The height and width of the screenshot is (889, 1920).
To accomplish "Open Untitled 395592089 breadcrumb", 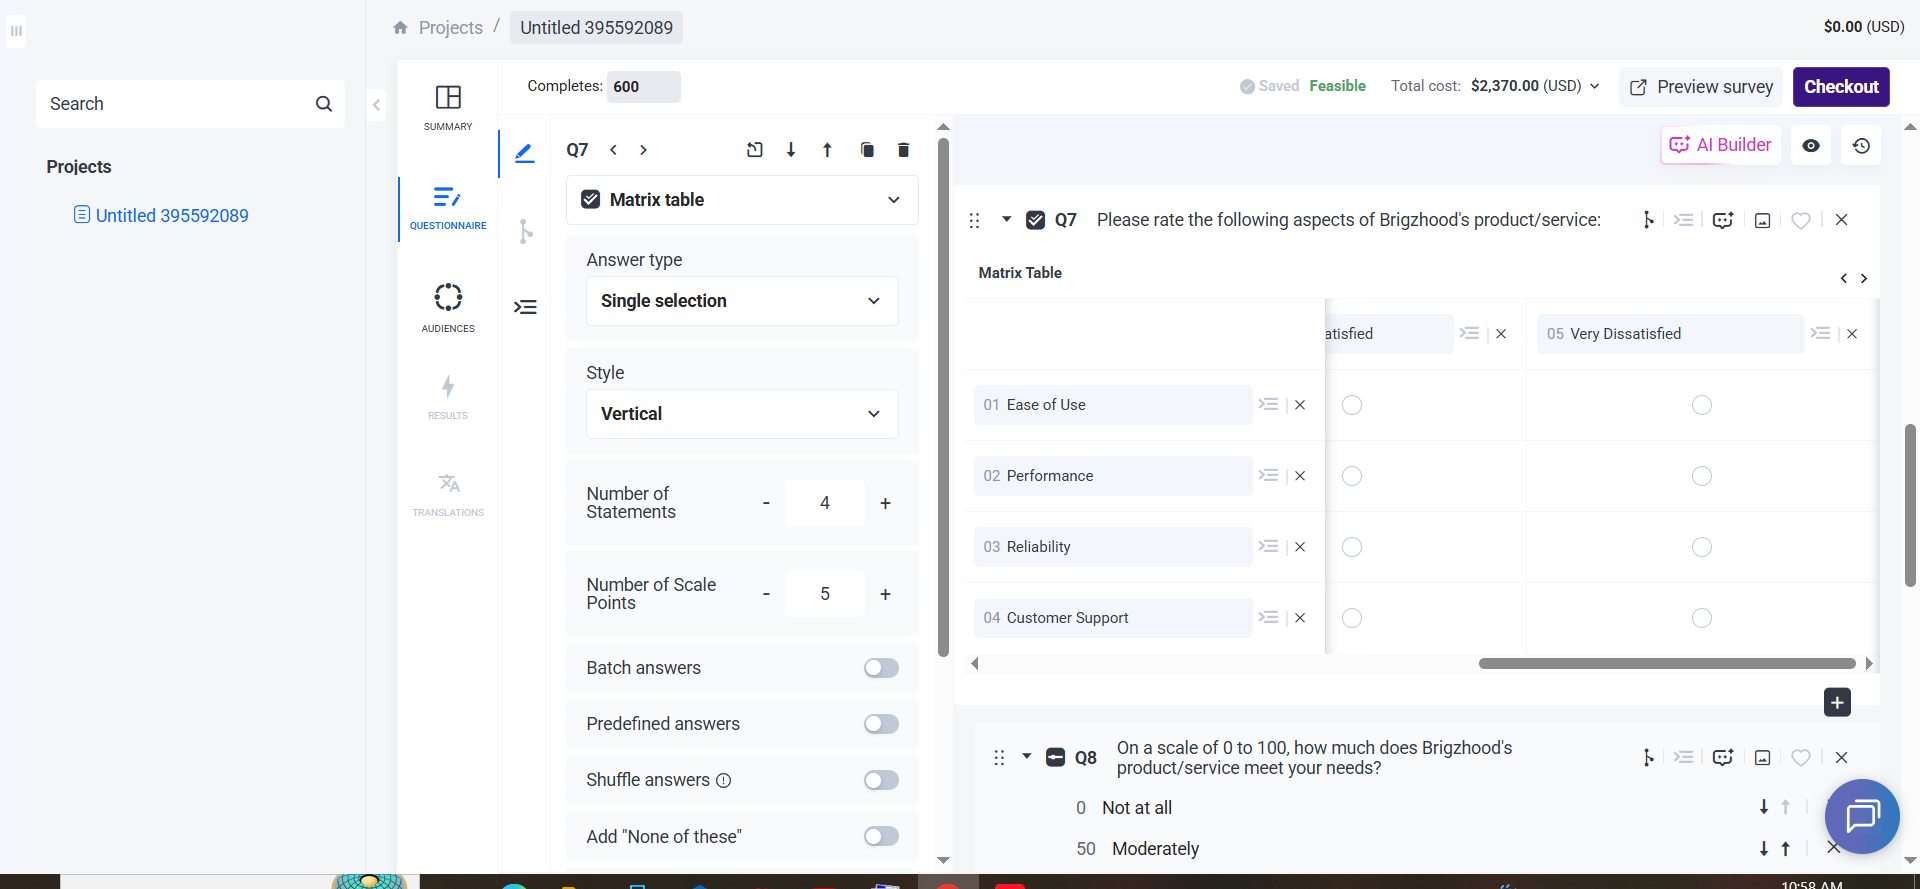I will (597, 28).
